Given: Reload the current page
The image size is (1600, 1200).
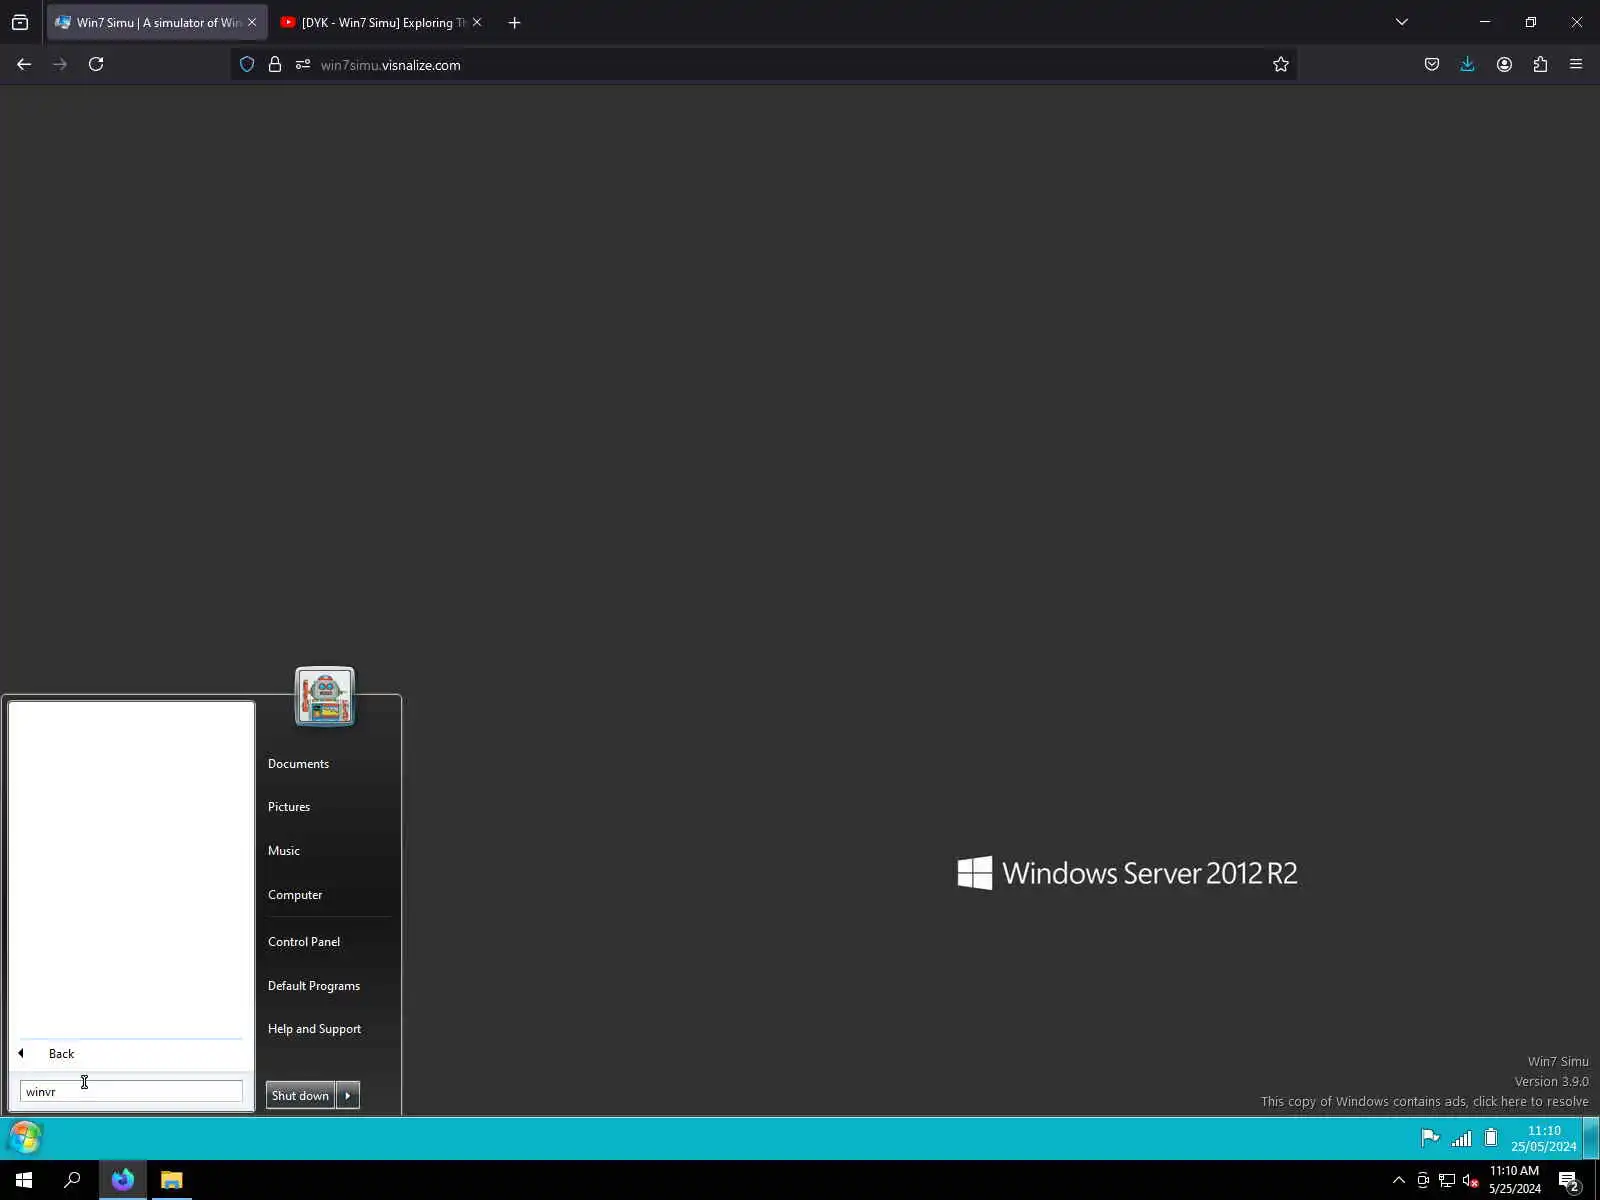Looking at the screenshot, I should (x=96, y=64).
